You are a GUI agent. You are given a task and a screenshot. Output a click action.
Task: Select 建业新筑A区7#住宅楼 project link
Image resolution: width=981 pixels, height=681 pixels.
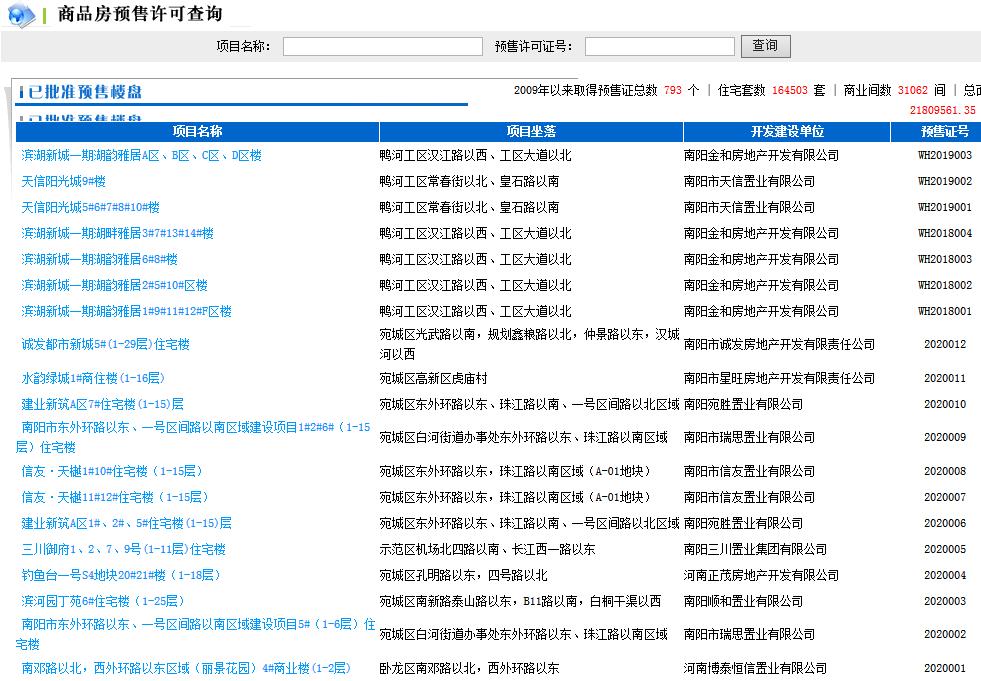click(103, 404)
